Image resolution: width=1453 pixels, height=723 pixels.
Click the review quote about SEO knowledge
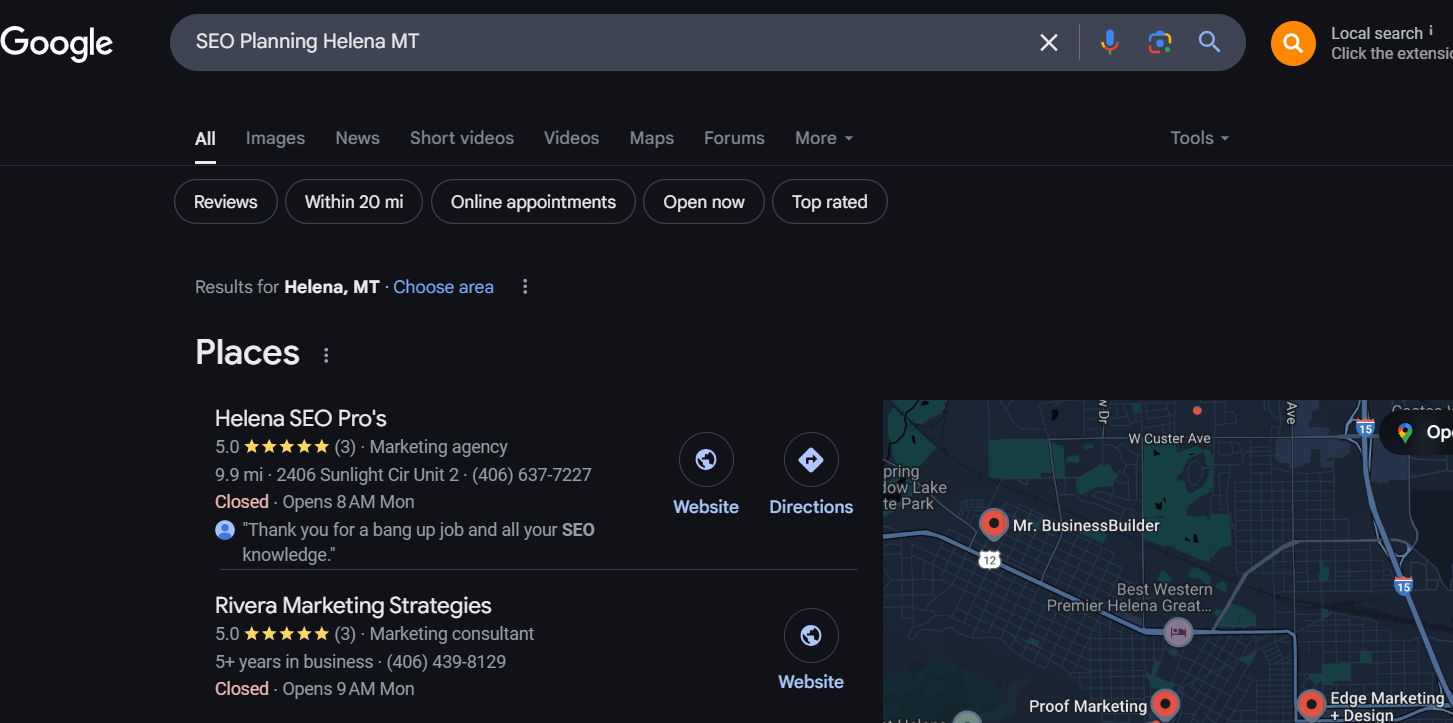[418, 542]
